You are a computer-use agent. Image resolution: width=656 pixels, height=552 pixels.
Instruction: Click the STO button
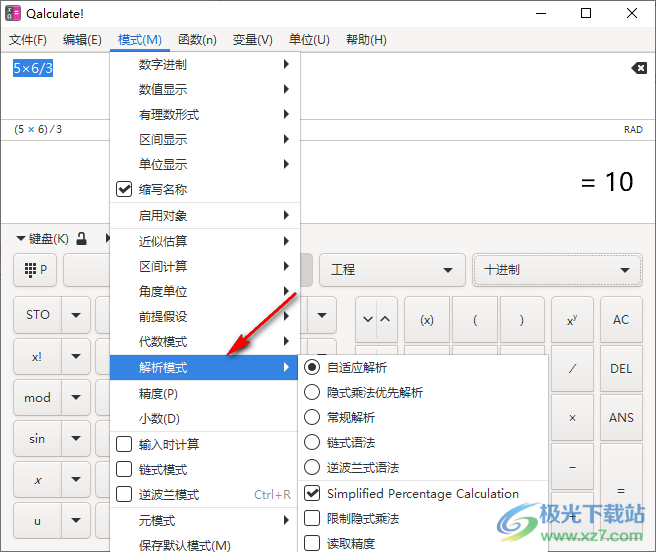(38, 315)
